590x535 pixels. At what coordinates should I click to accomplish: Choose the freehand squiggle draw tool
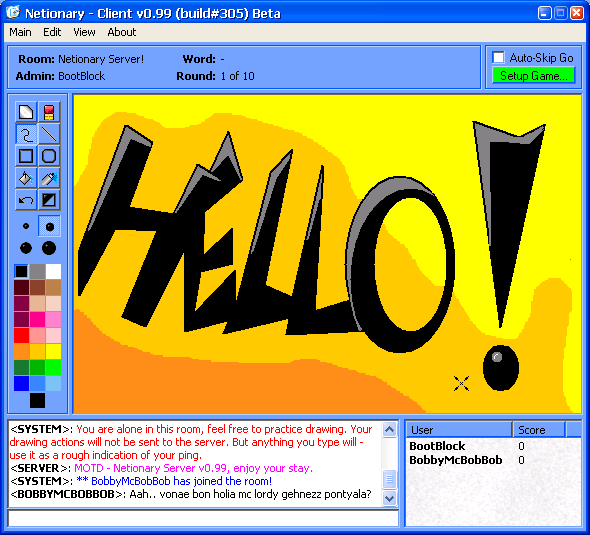[x=26, y=134]
